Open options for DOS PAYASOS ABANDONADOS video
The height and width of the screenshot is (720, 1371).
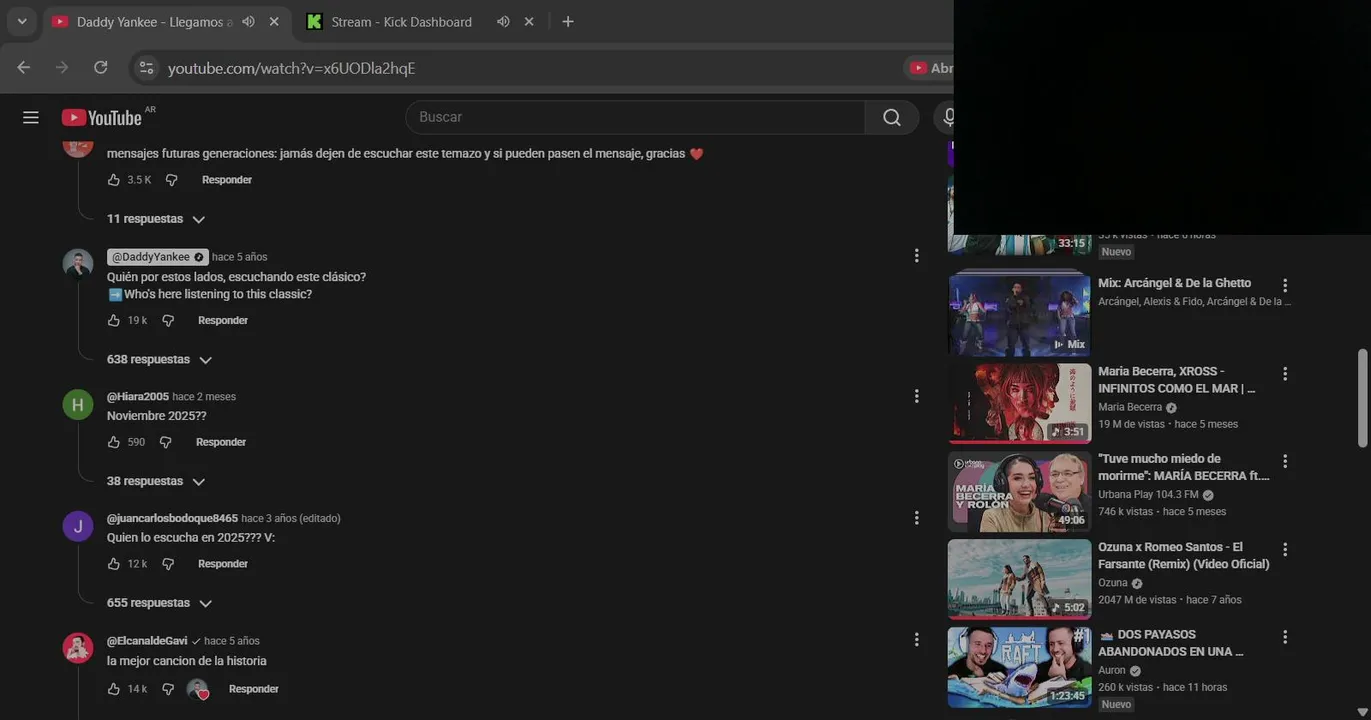pyautogui.click(x=1285, y=637)
